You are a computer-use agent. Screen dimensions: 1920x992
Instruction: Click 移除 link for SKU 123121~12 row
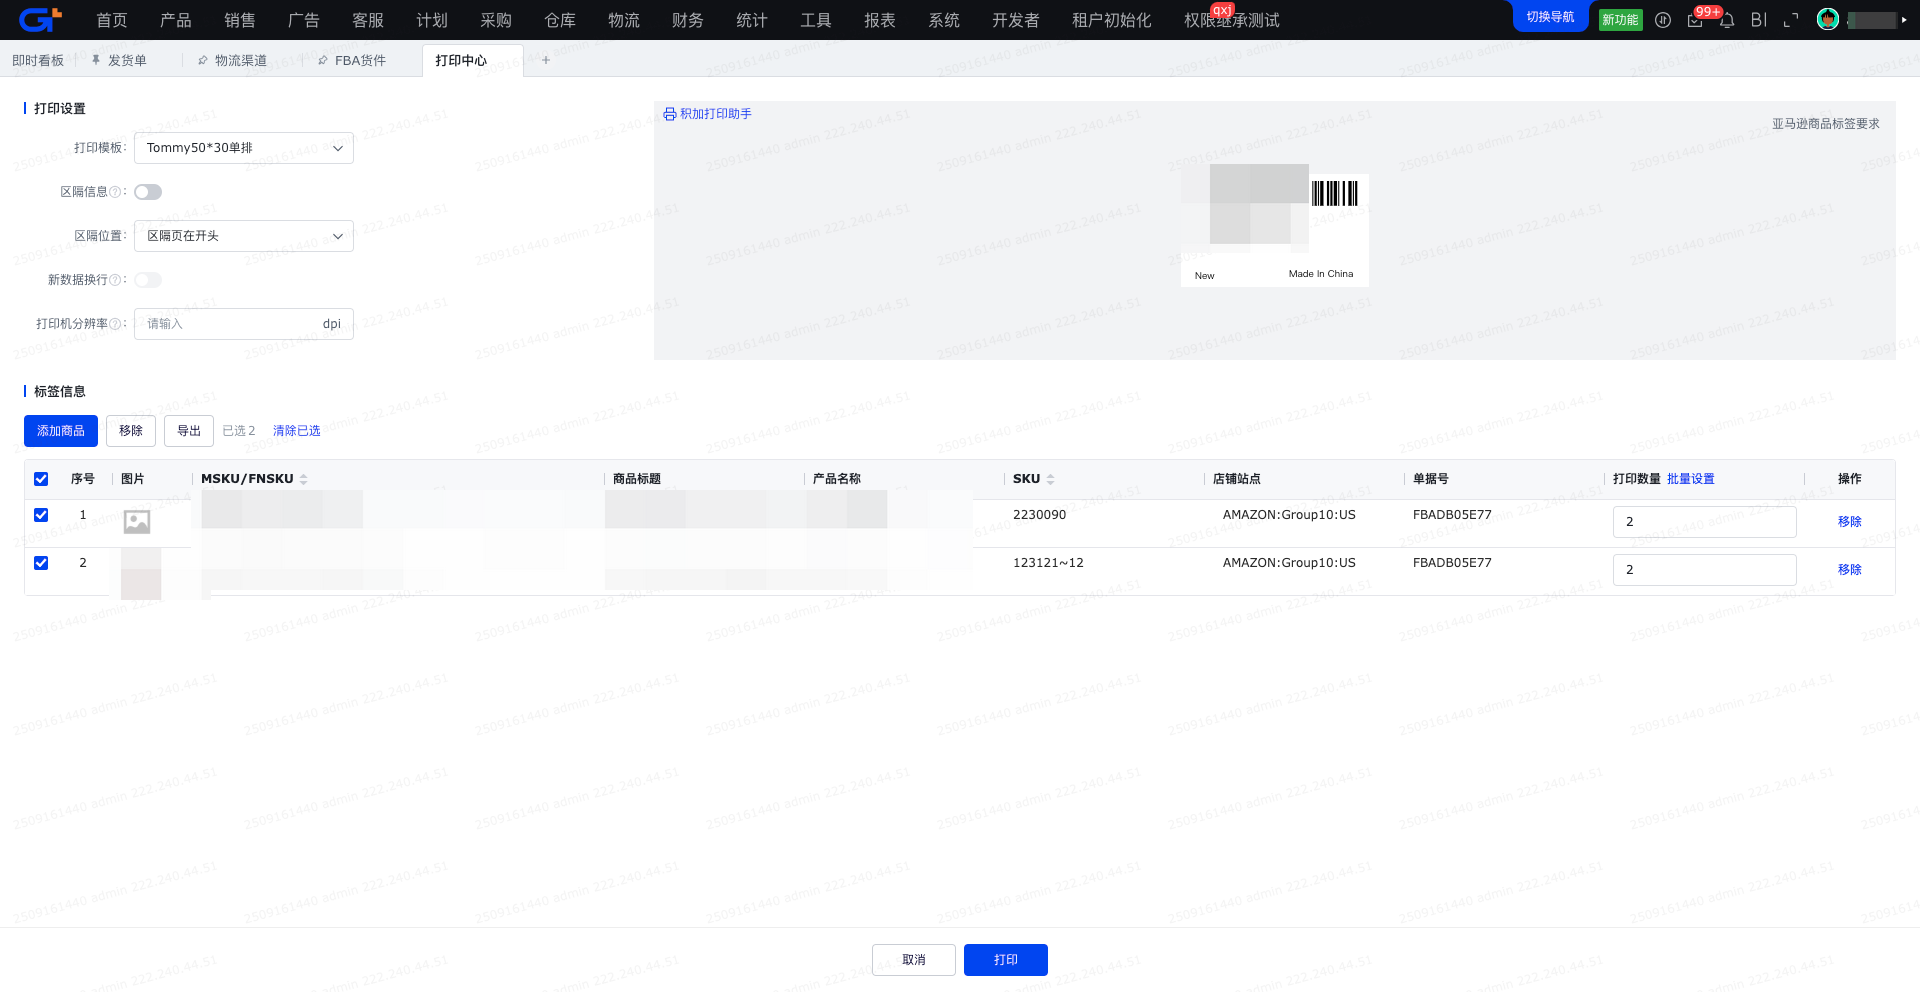[1850, 570]
